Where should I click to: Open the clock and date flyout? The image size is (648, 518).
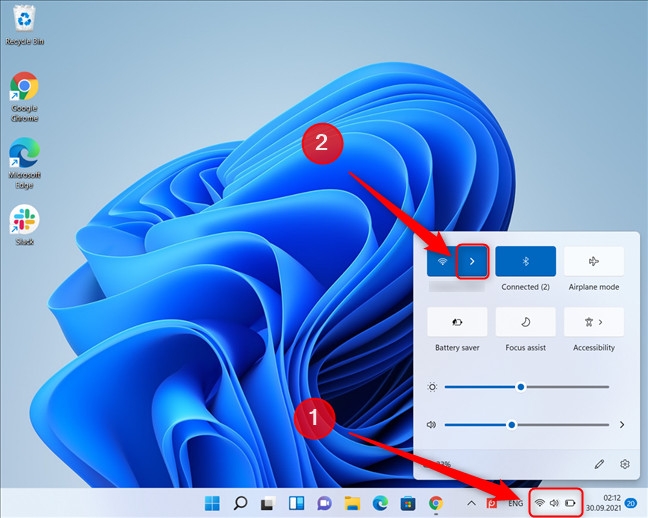coord(603,503)
